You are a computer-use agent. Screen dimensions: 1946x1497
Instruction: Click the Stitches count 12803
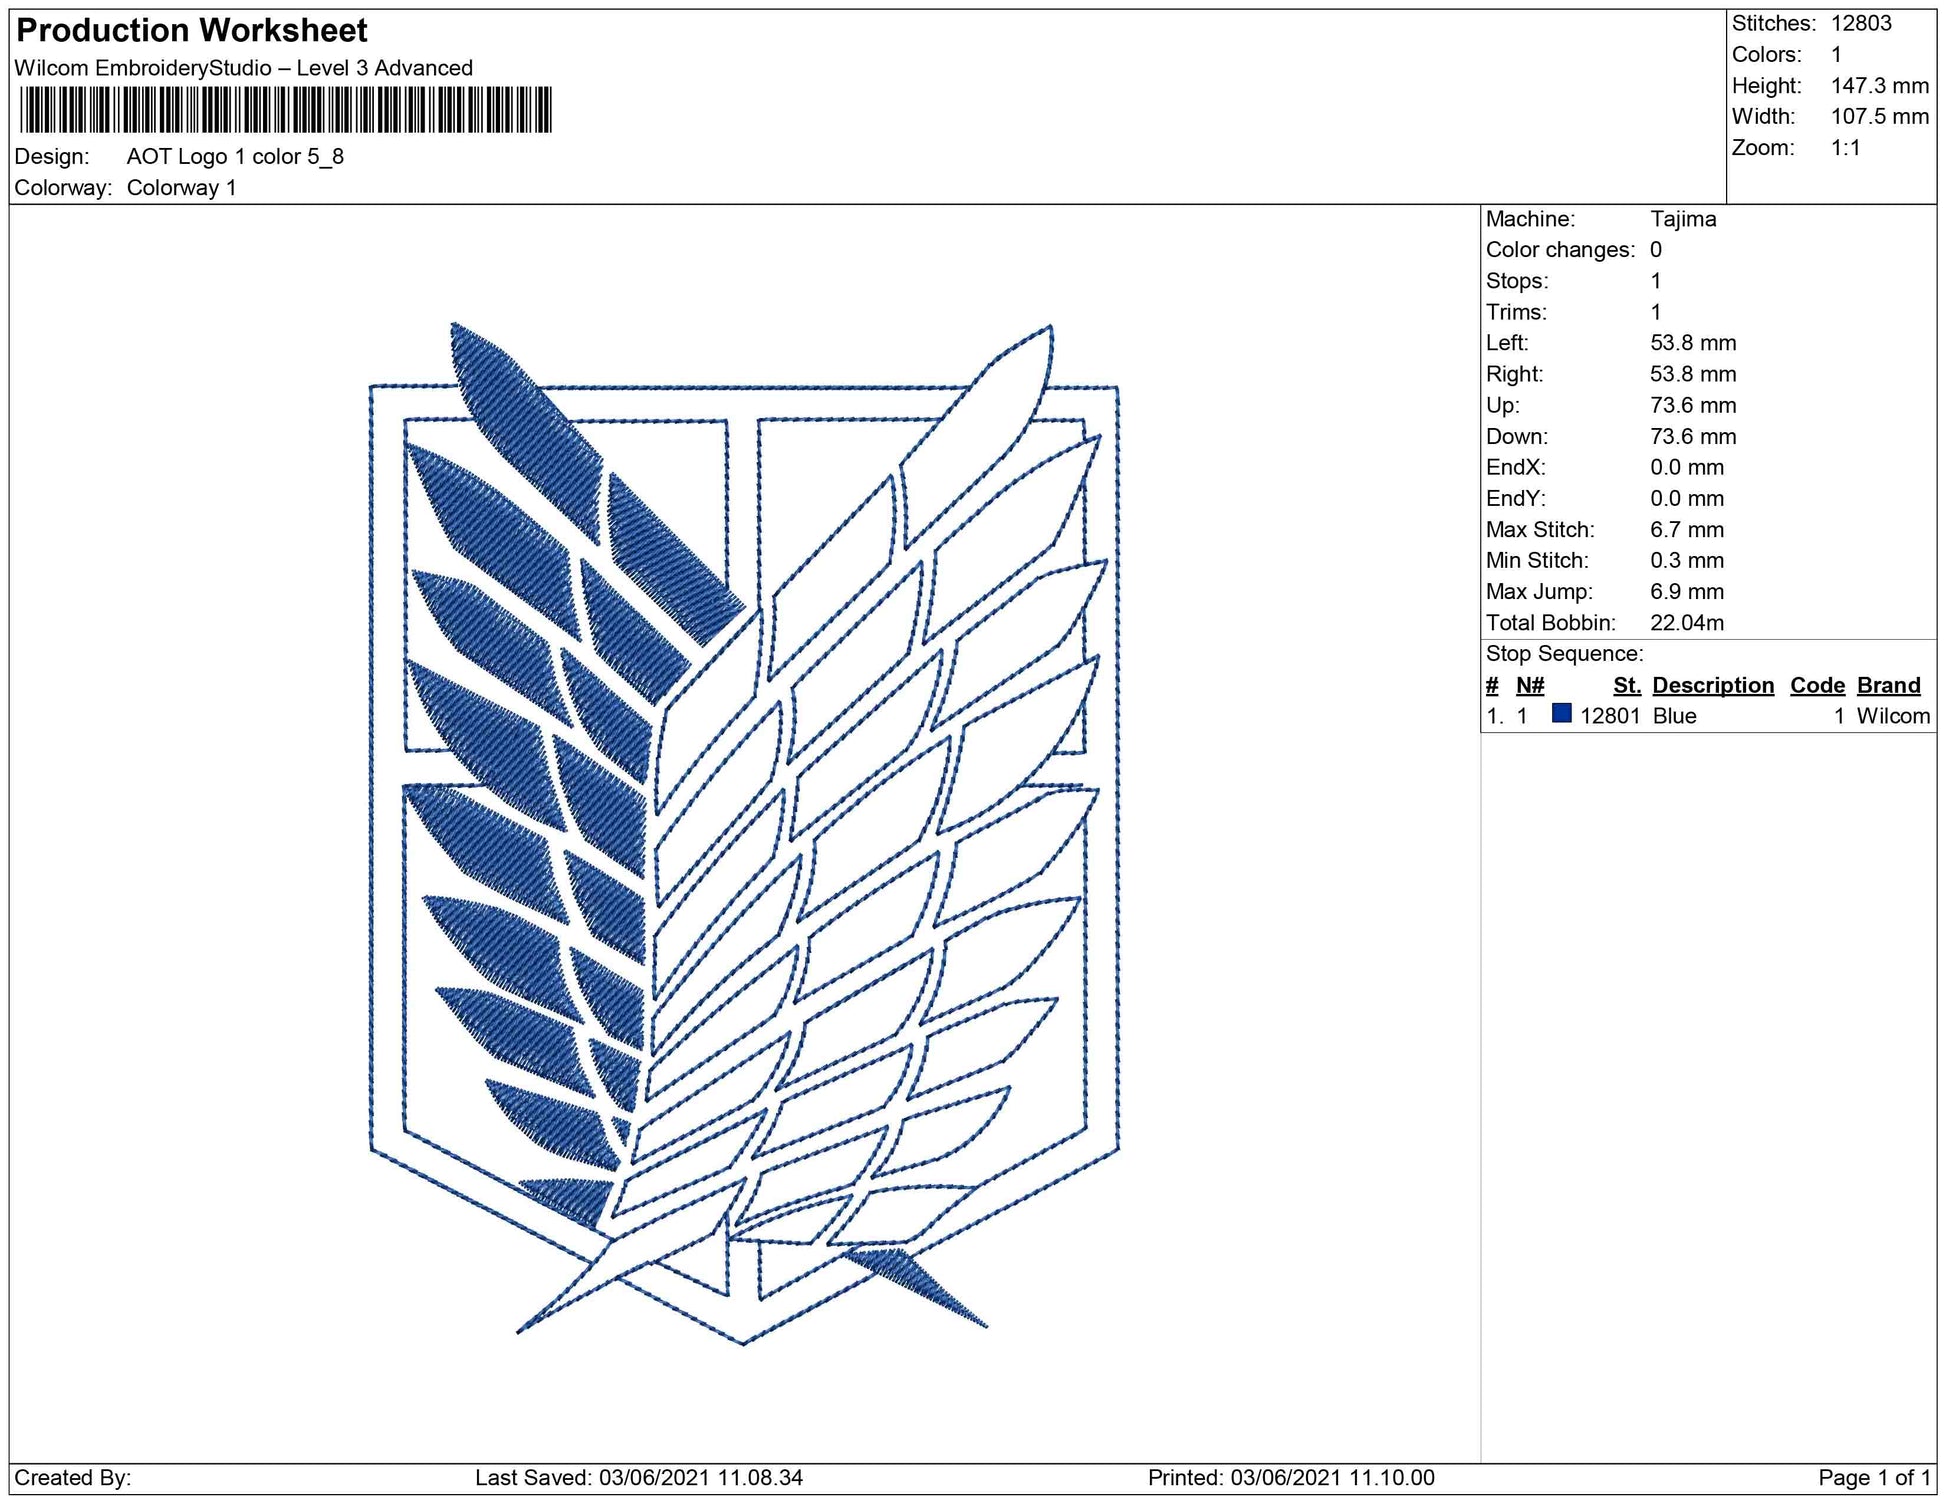[1860, 23]
